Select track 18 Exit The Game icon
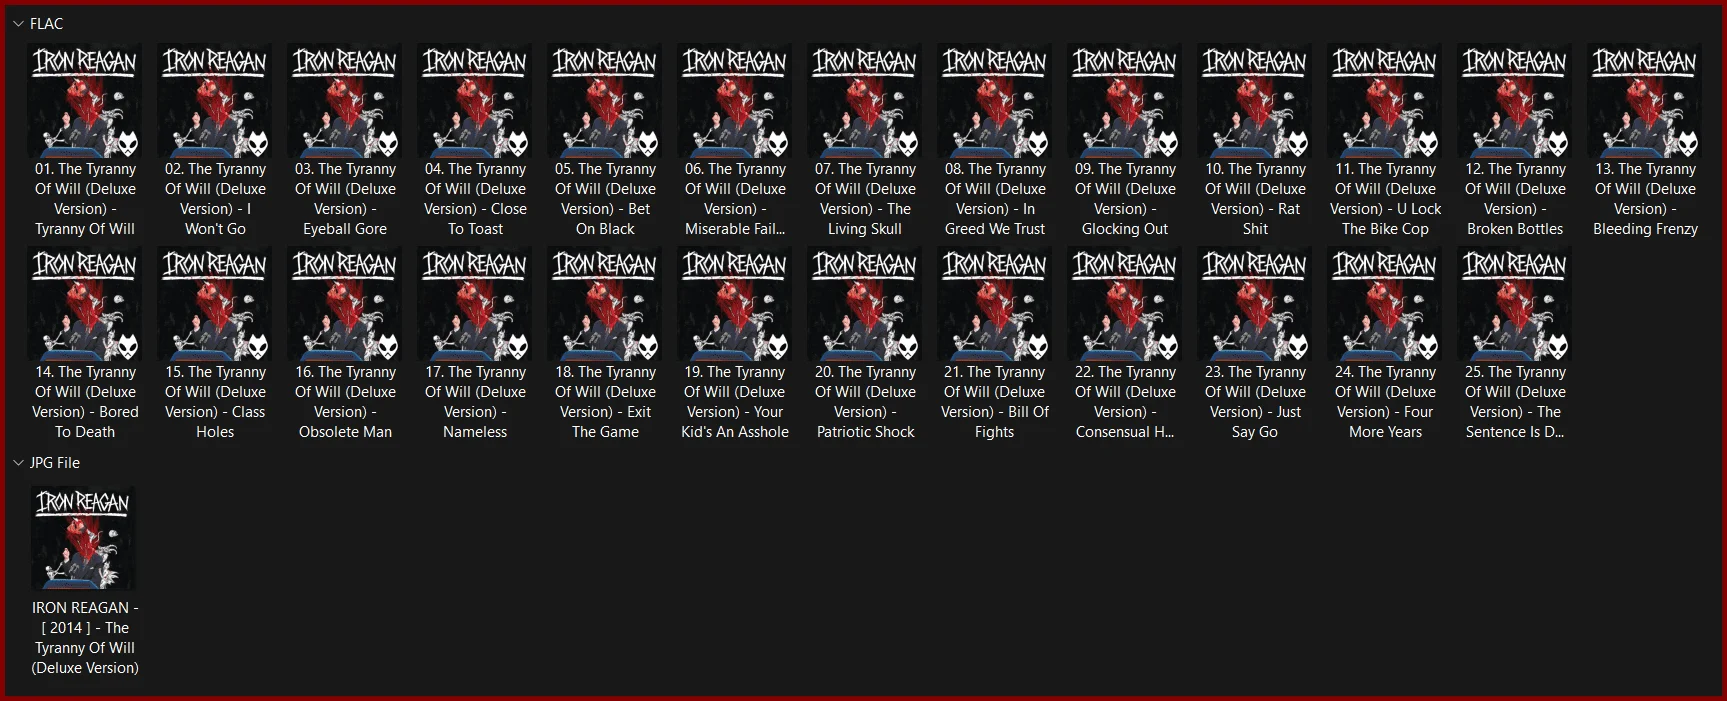The image size is (1727, 701). [x=605, y=303]
